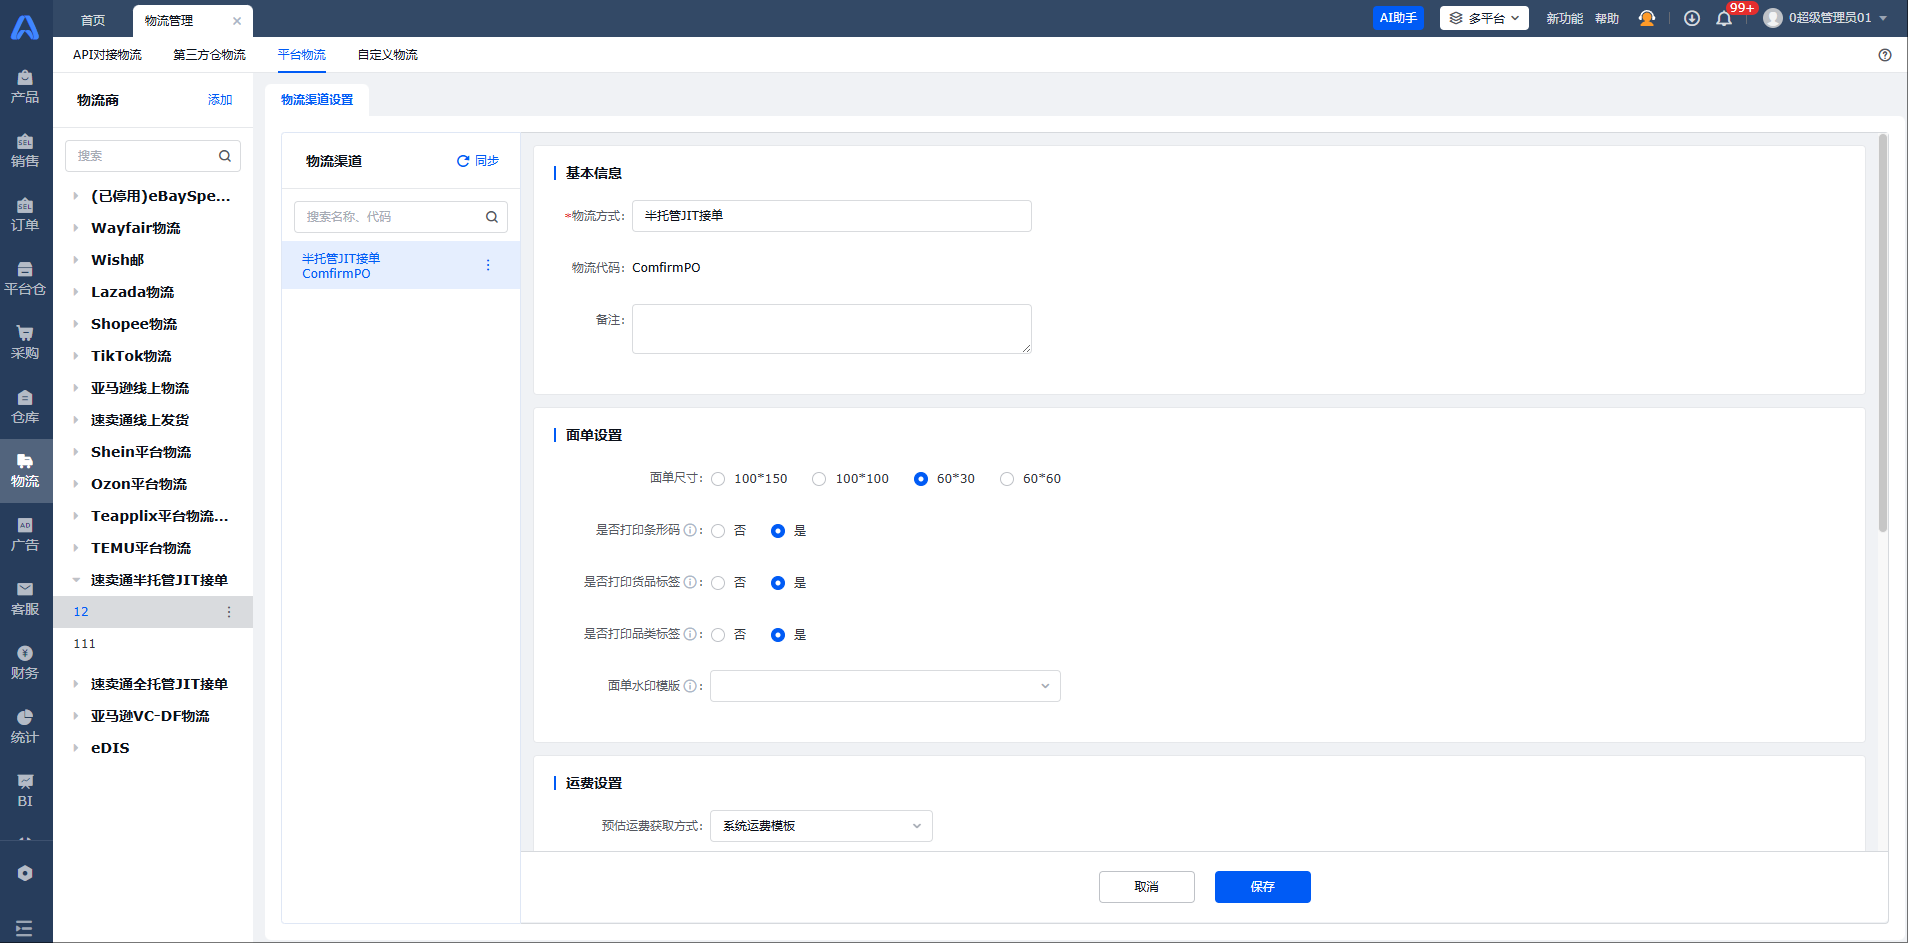Open the 采购 sidebar module

click(x=25, y=343)
